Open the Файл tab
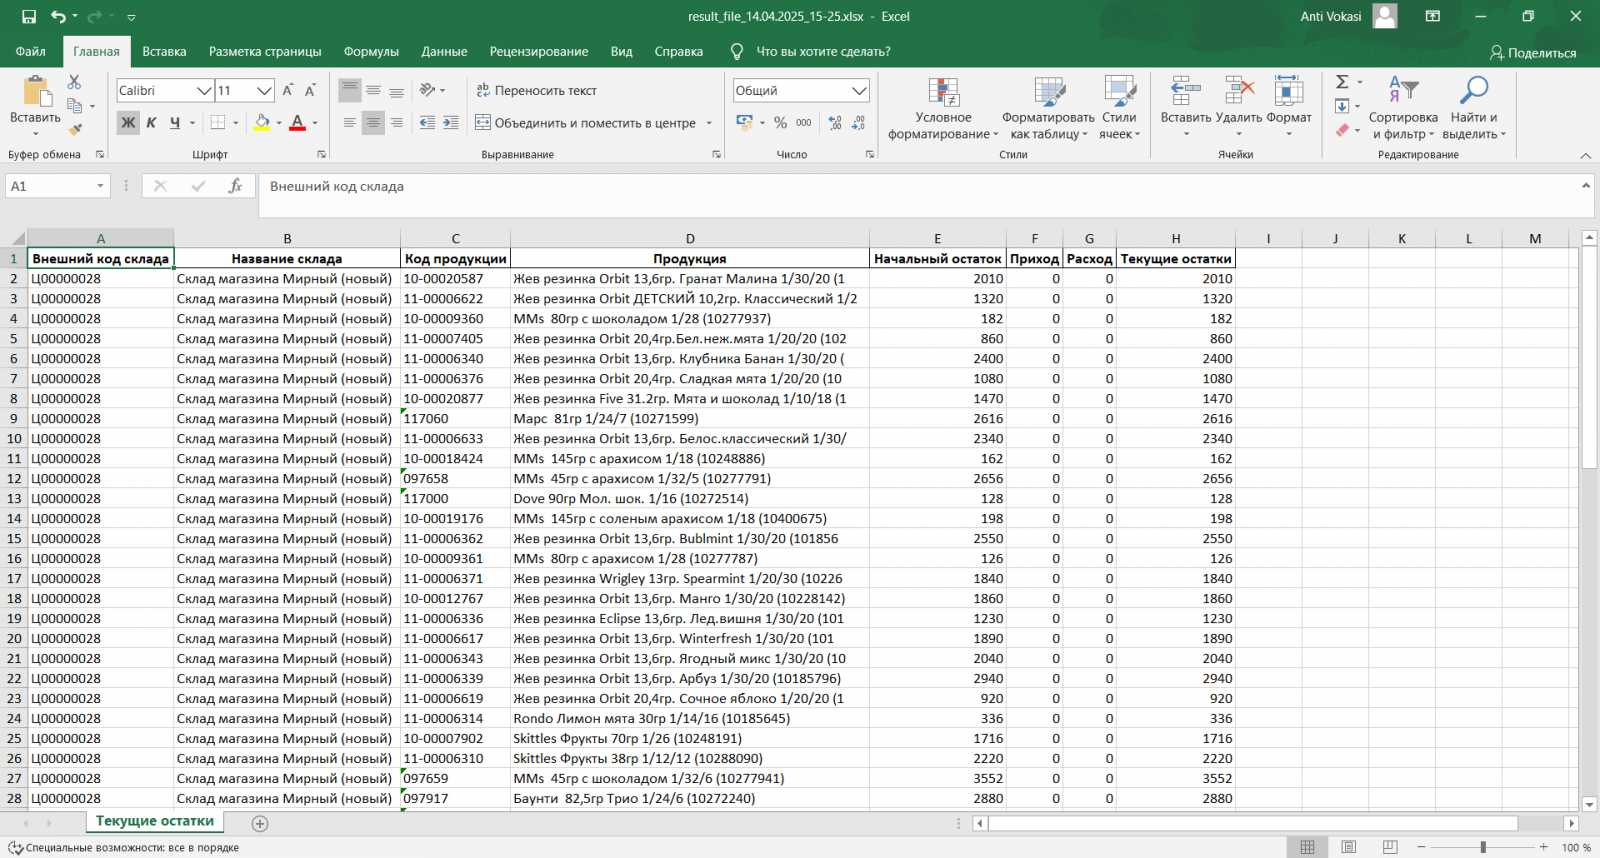 [x=31, y=52]
